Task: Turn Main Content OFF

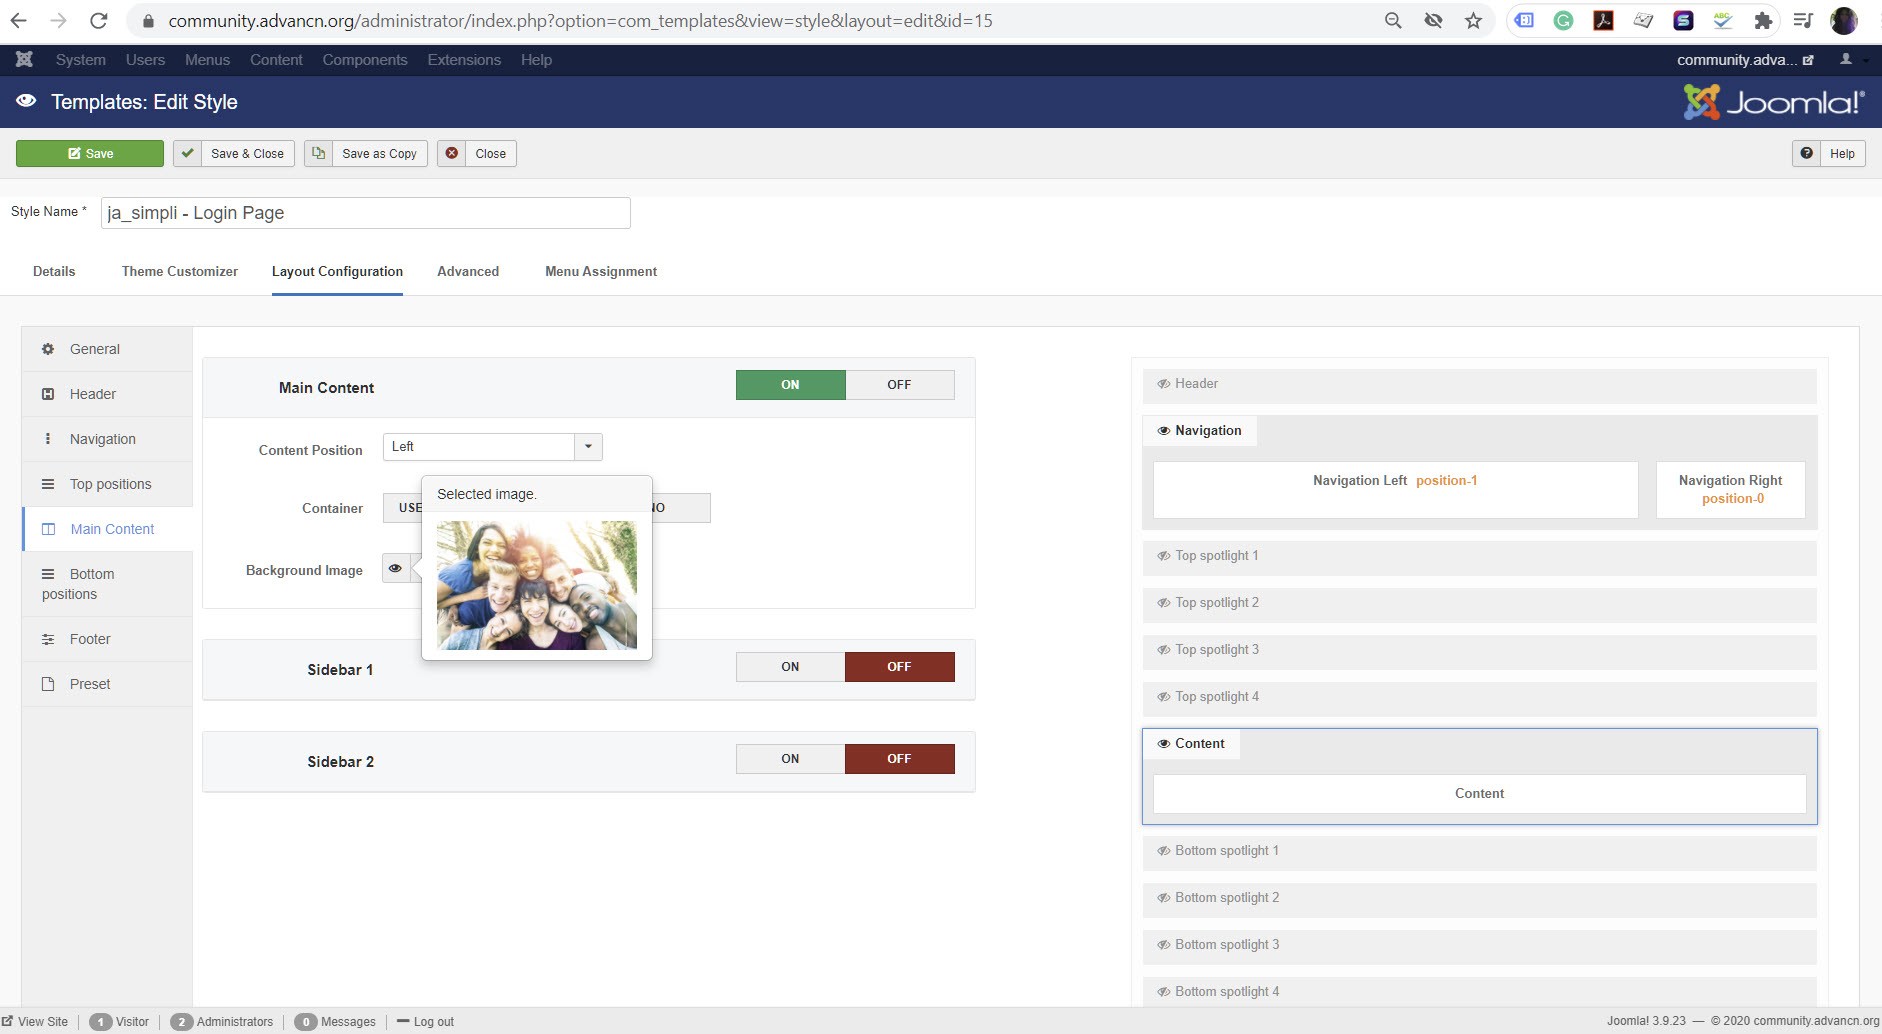Action: [x=899, y=385]
